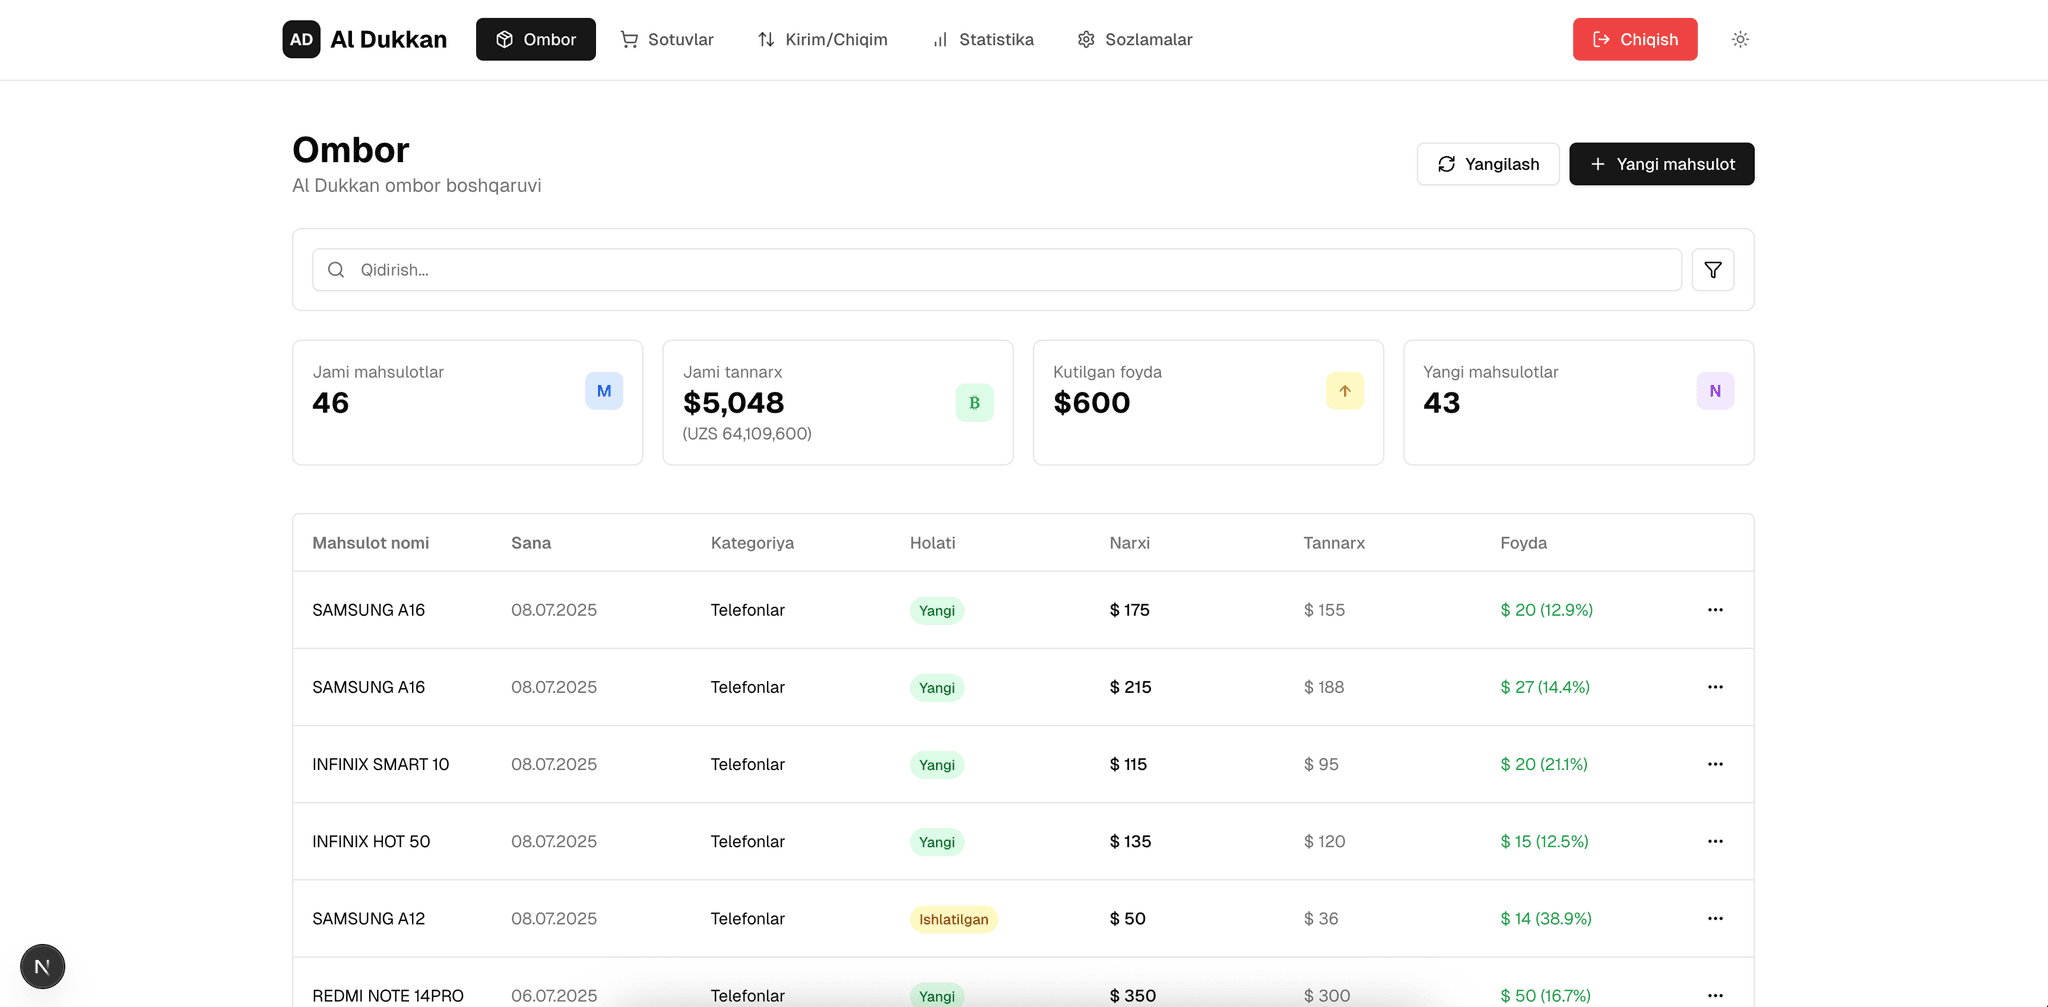Click the green currency icon in Jami tannarx
Screen dimensions: 2048x1007
coord(974,403)
